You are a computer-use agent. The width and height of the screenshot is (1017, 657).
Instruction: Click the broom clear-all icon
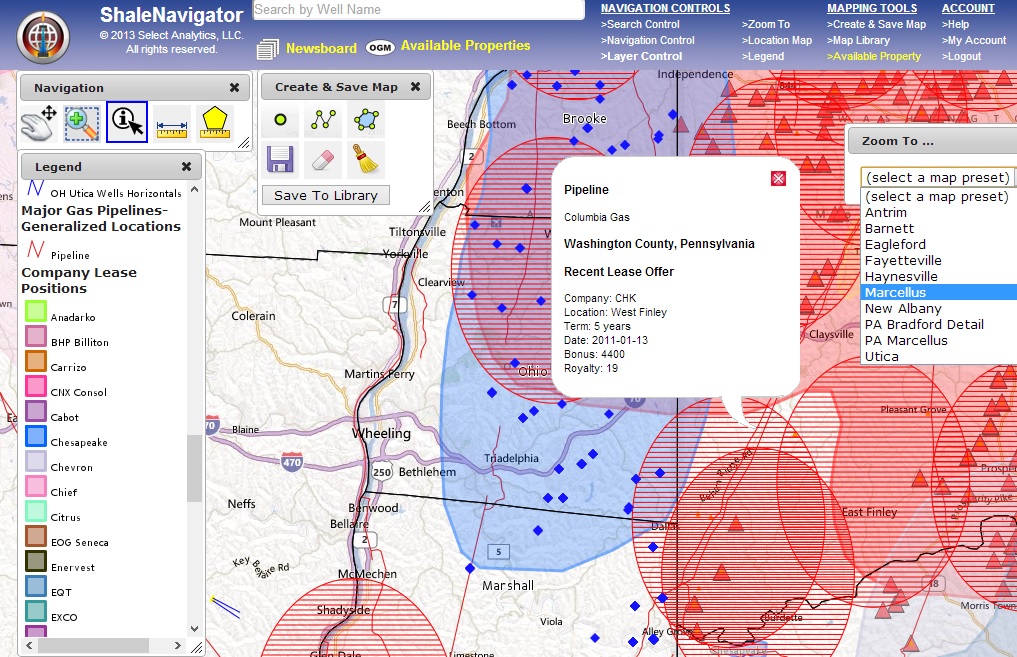[366, 159]
